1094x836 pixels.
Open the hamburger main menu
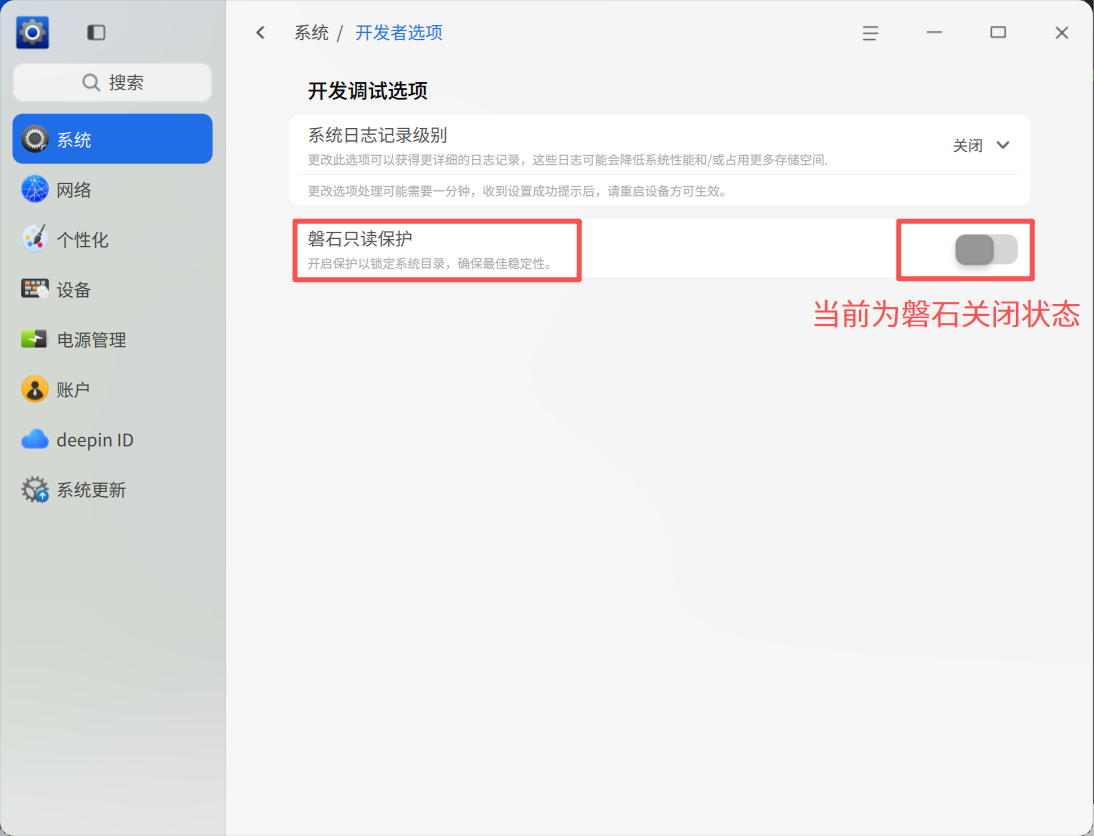click(870, 33)
